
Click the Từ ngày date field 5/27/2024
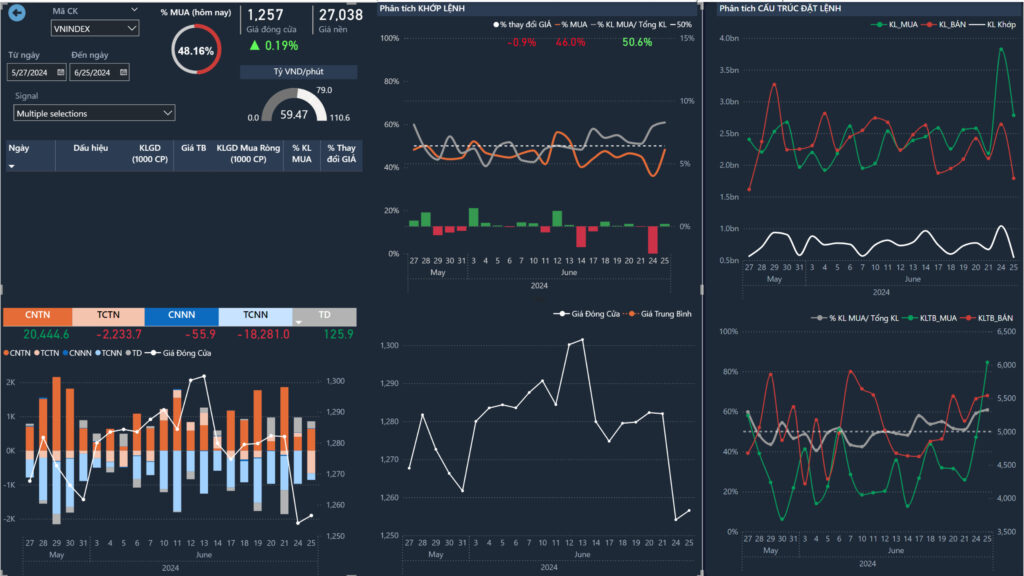32,72
